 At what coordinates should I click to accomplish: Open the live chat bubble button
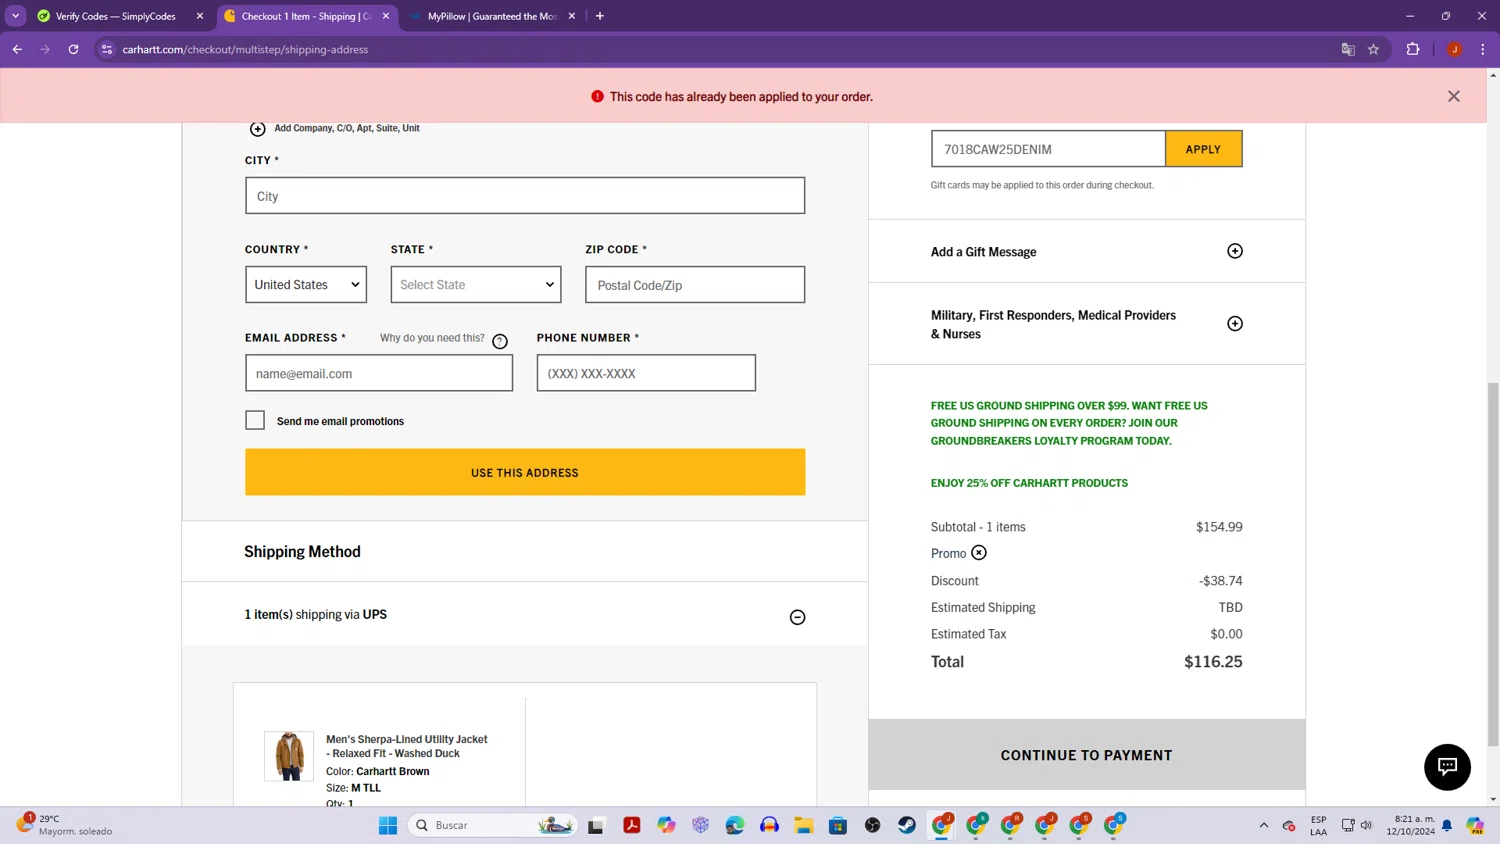[x=1447, y=767]
